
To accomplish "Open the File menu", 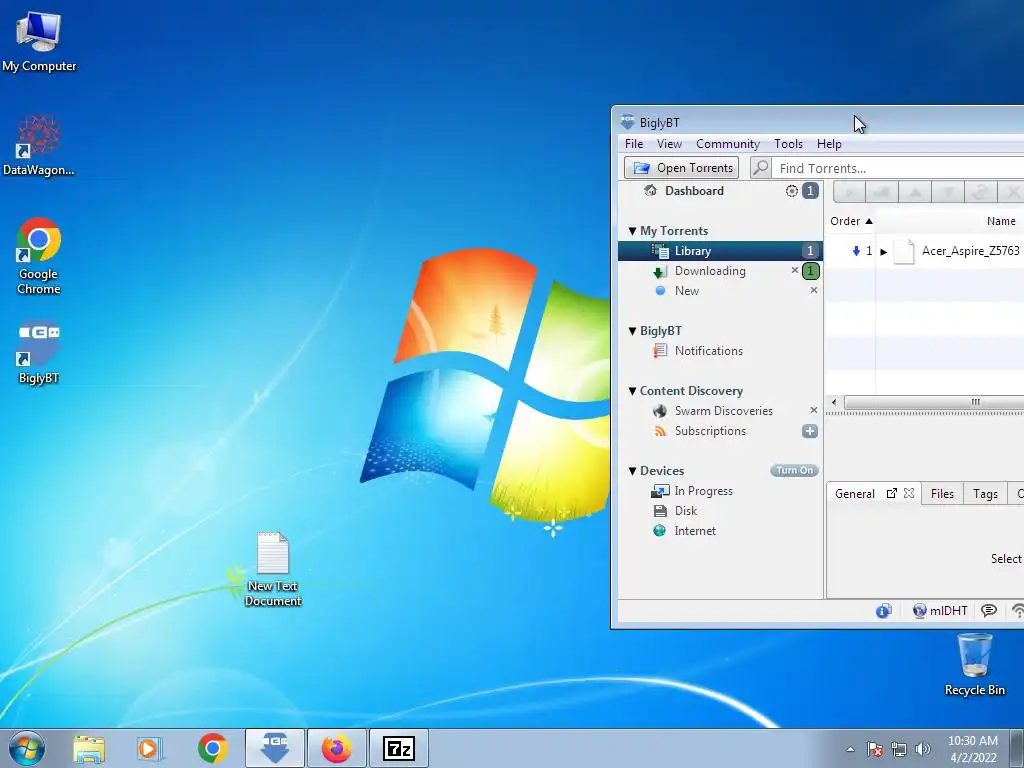I will [633, 144].
